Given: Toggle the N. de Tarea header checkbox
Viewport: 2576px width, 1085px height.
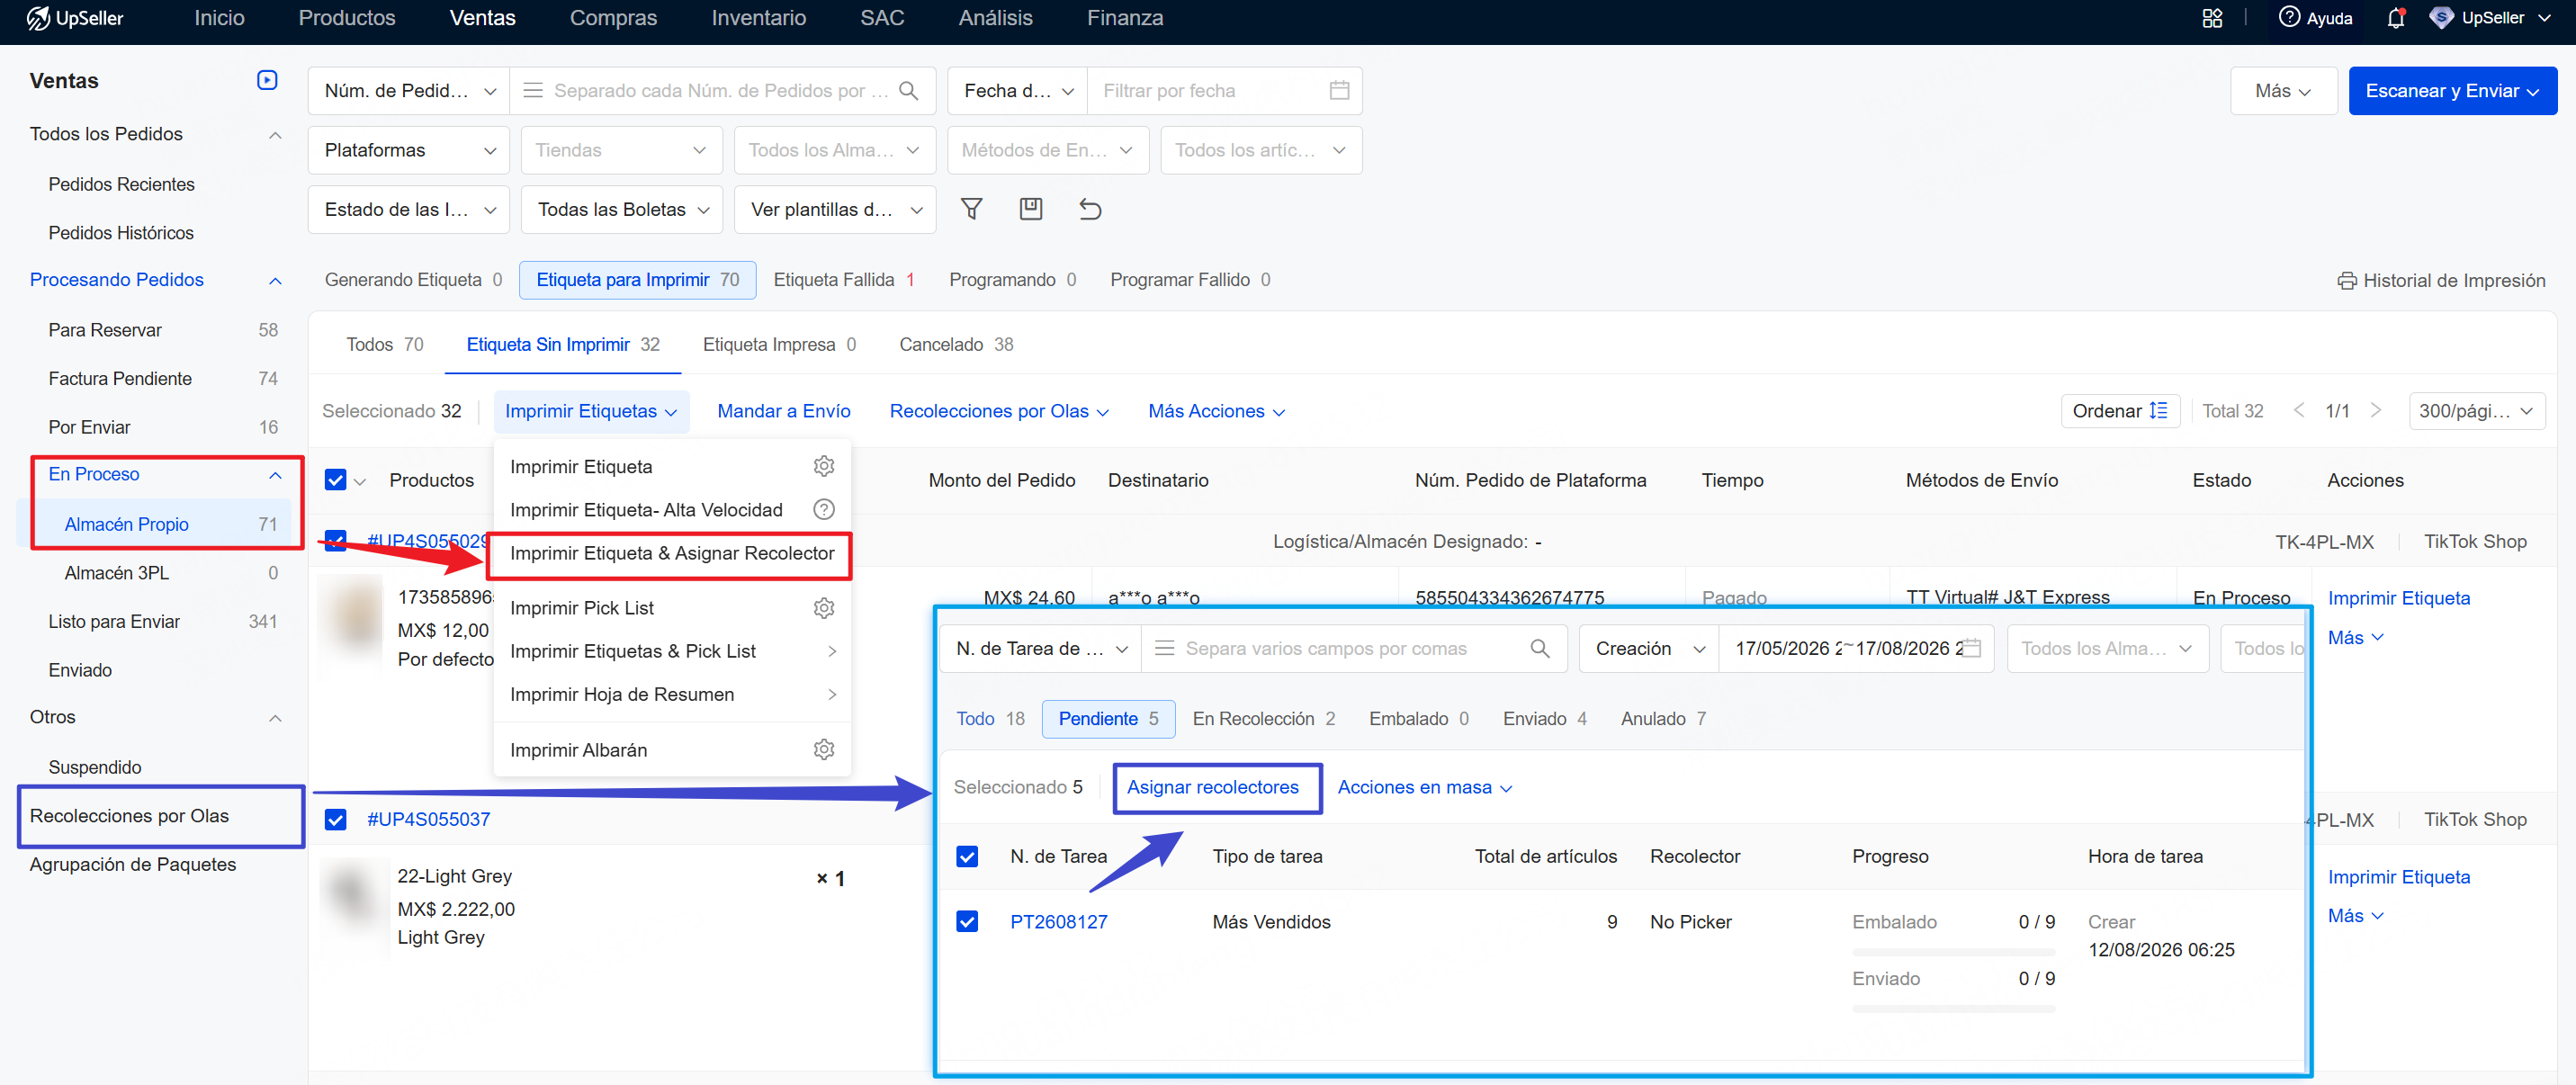Looking at the screenshot, I should click(966, 857).
